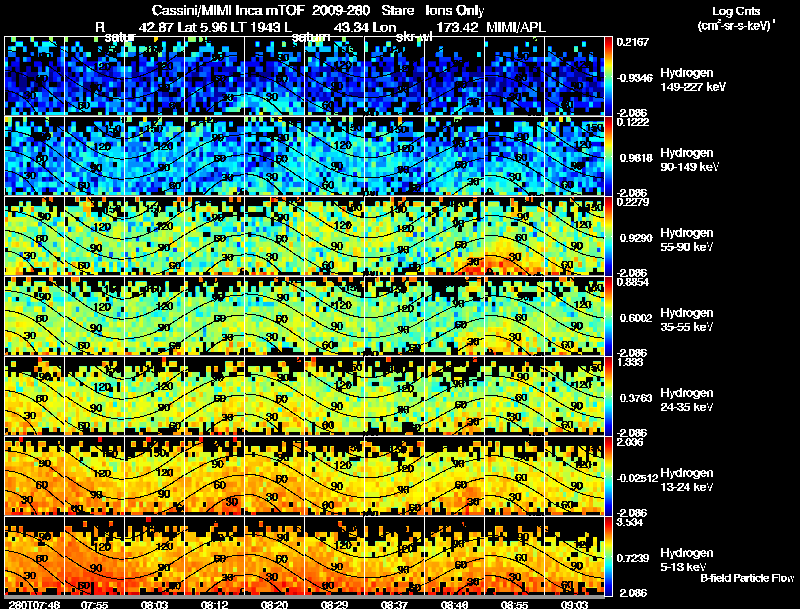Viewport: 800px width, 609px height.
Task: Click the color bar of the 149-227 keV row
Action: pyautogui.click(x=608, y=76)
